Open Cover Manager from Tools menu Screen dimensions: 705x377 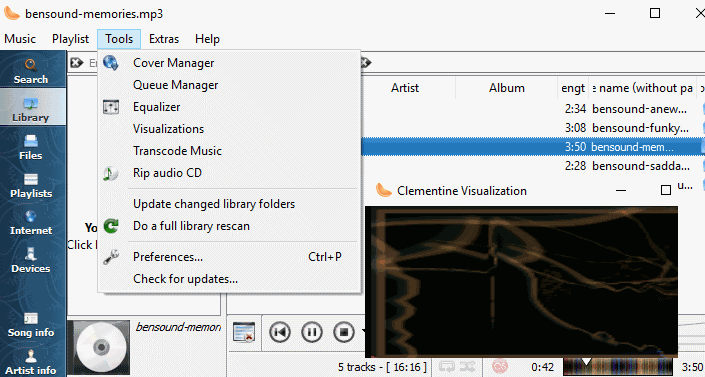(x=229, y=63)
